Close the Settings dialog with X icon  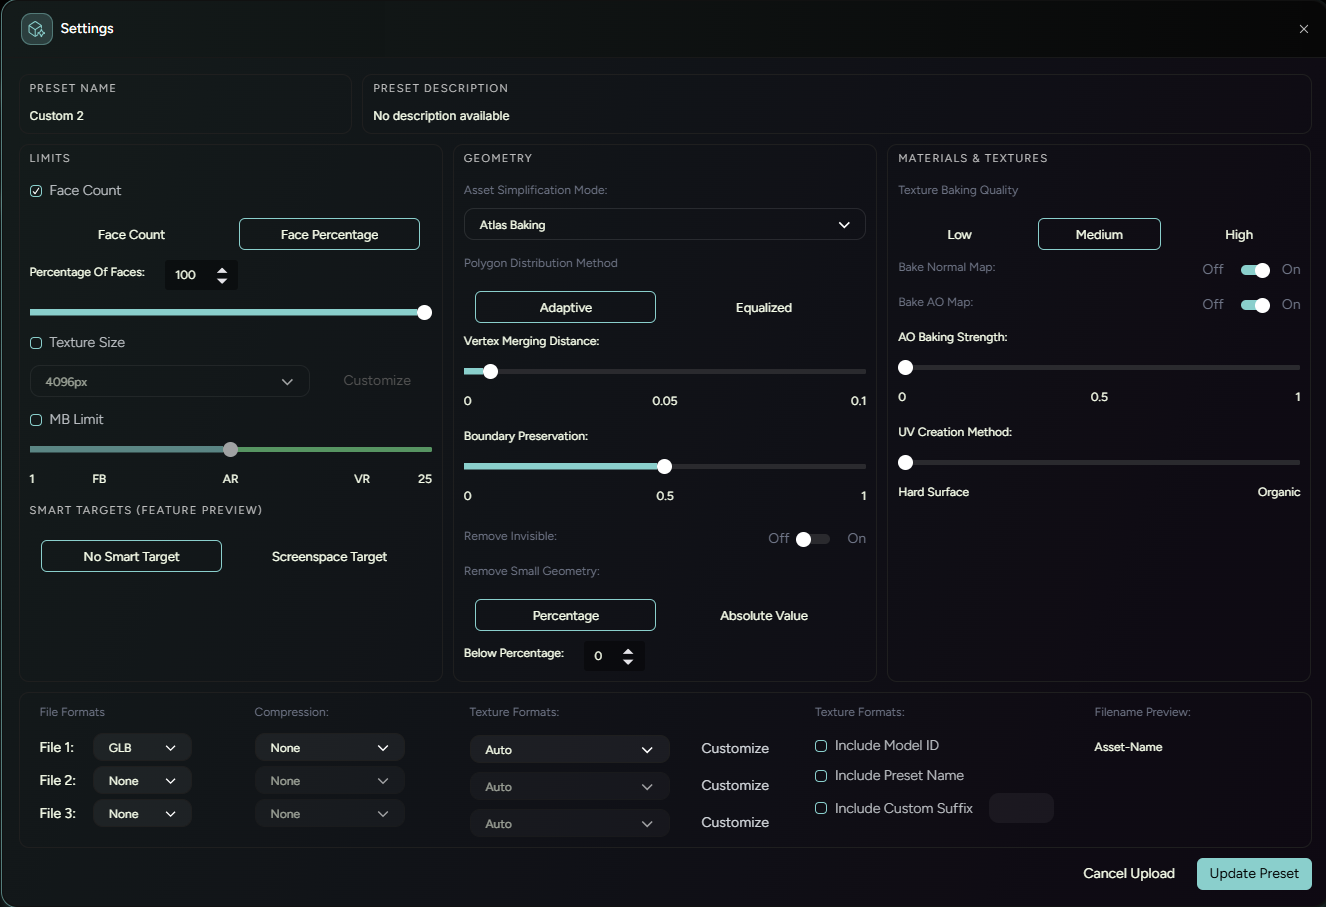click(x=1303, y=29)
